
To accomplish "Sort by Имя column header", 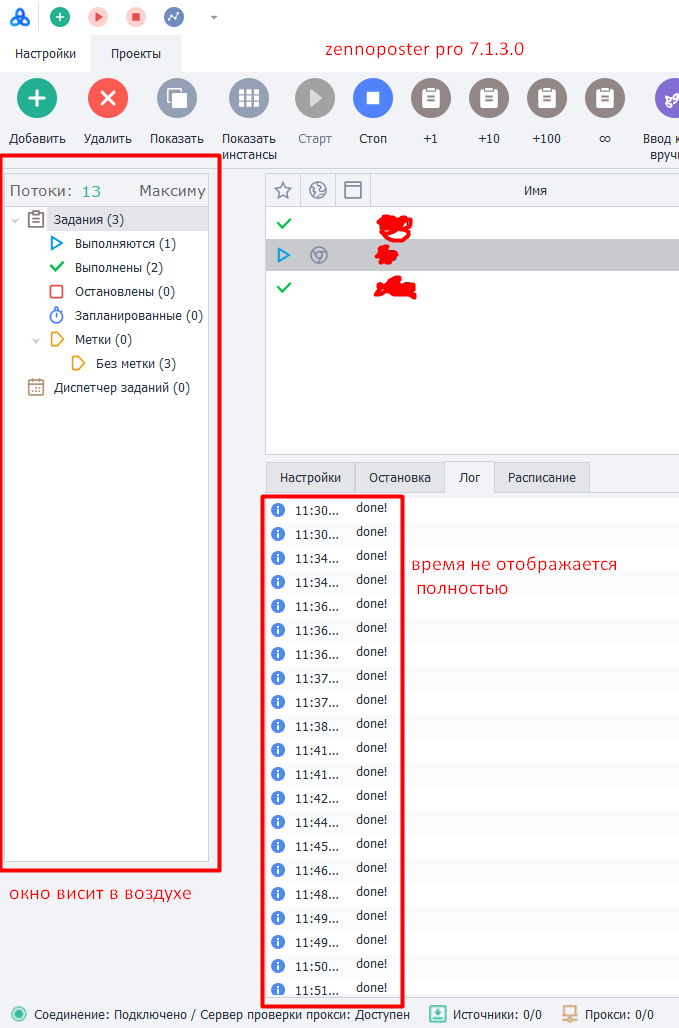I will [535, 190].
